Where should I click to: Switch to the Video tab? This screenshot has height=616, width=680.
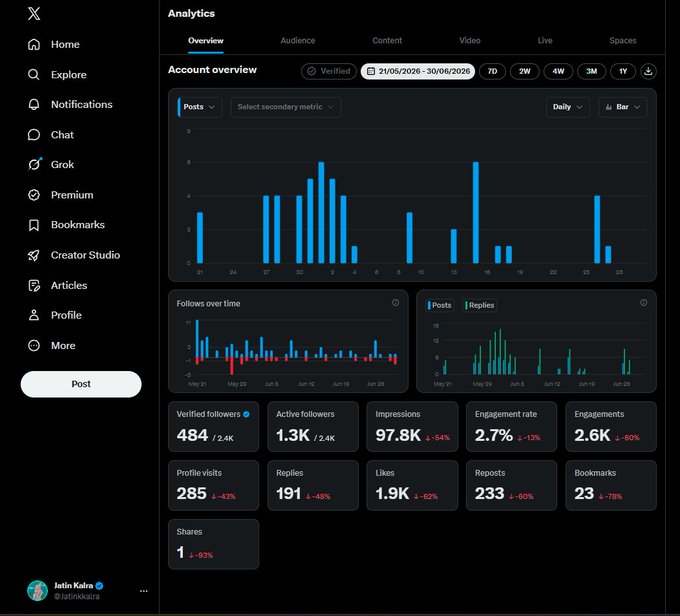(470, 41)
